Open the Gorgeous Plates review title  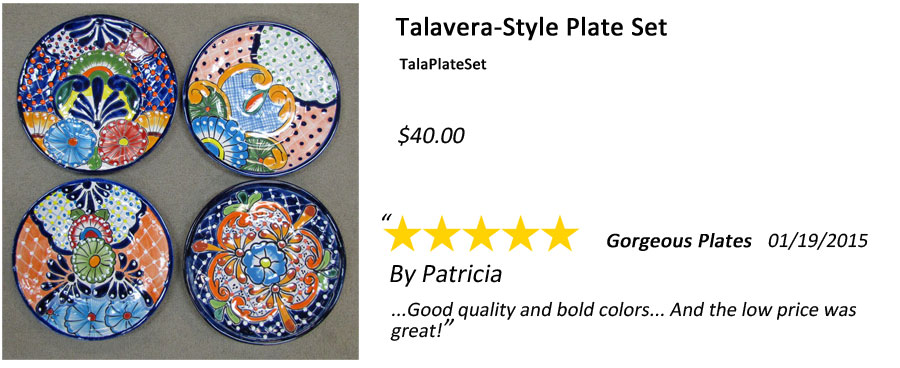(679, 242)
